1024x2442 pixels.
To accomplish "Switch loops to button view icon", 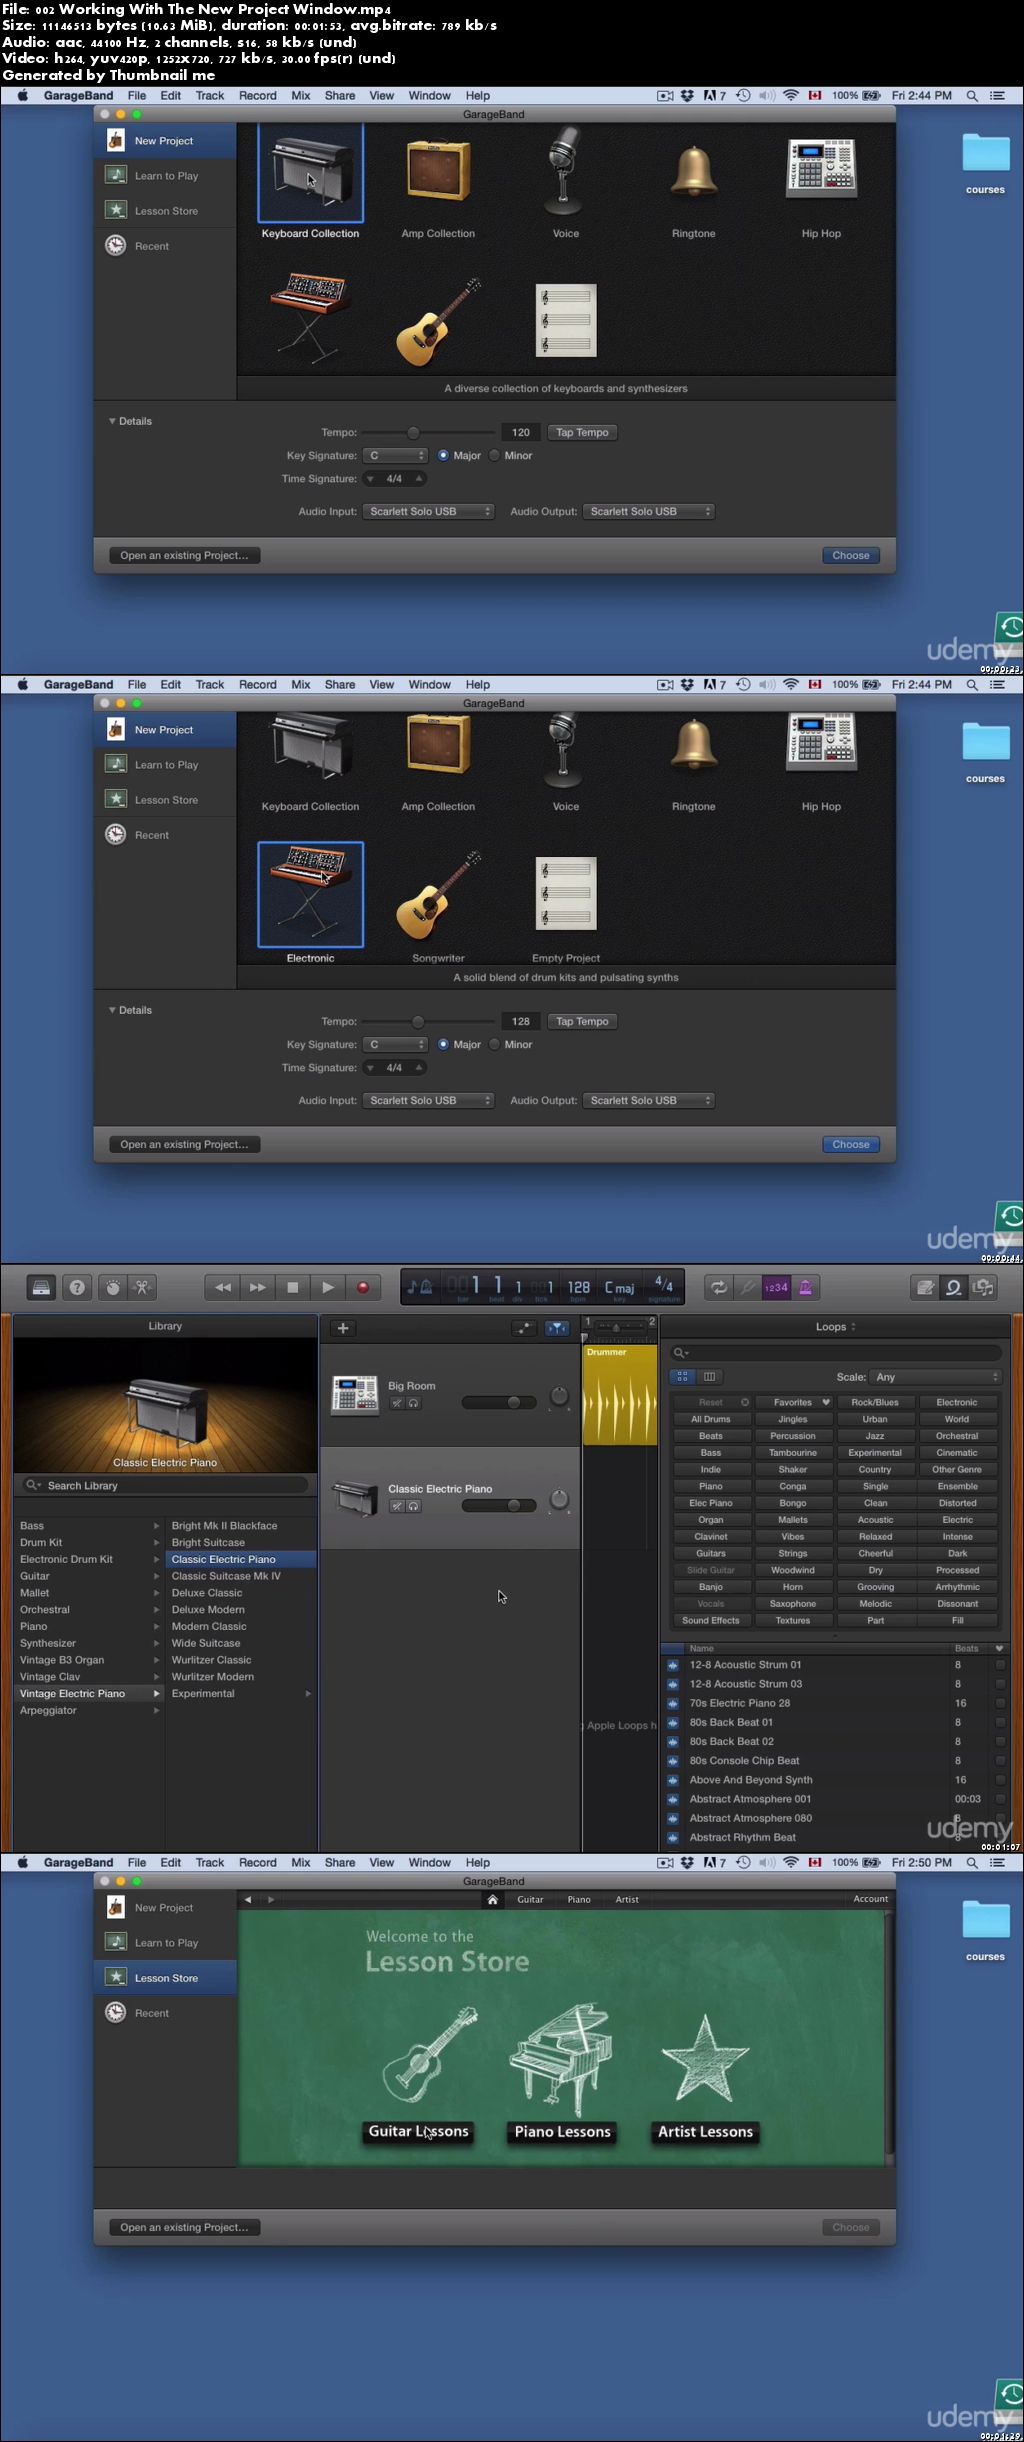I will point(683,1377).
